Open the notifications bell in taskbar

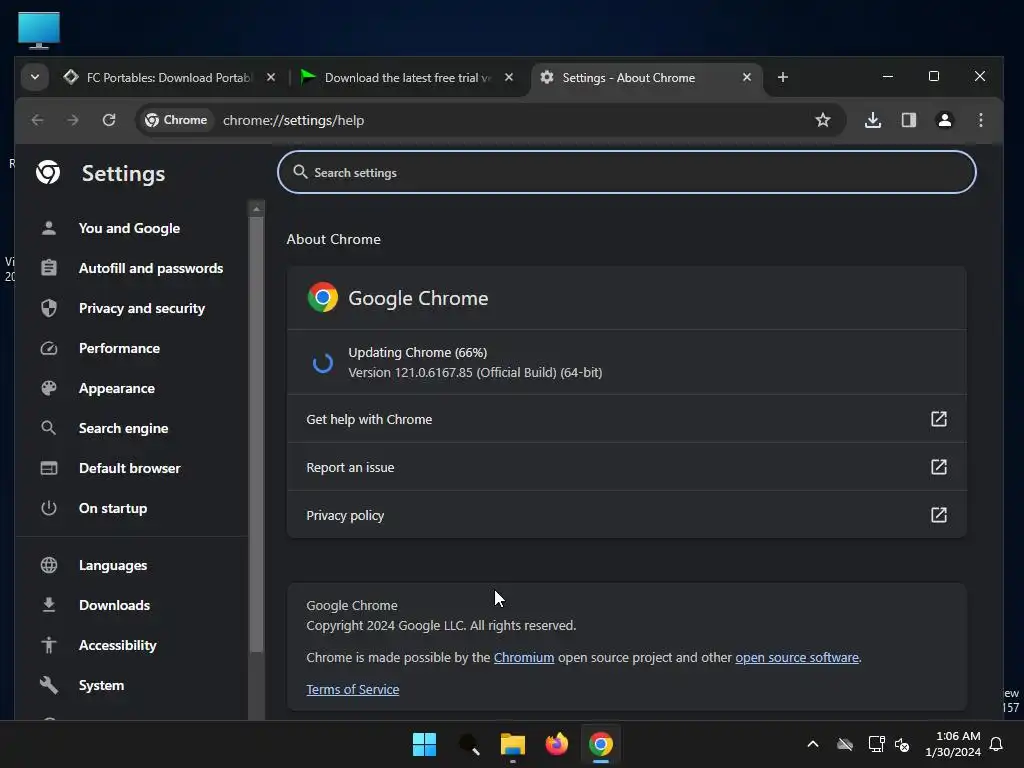pos(997,744)
